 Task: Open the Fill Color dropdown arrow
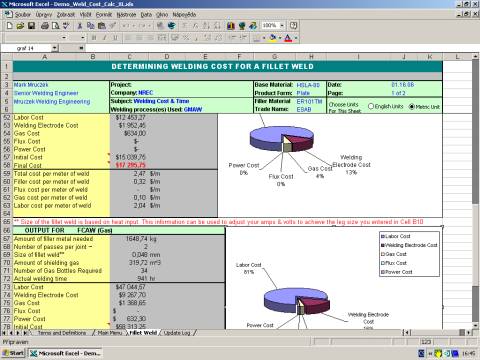pyautogui.click(x=280, y=38)
